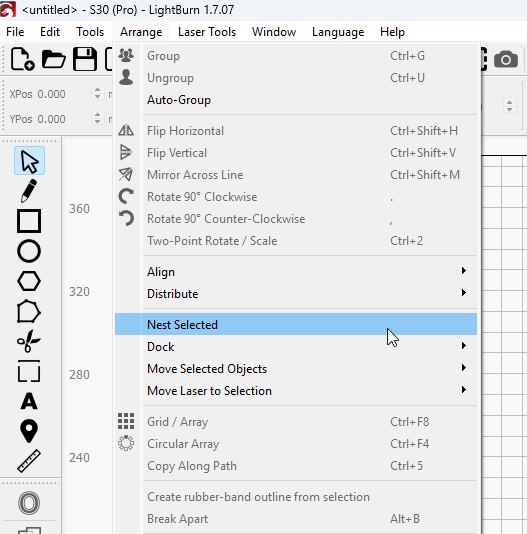Activate the Measure ruler tool
The width and height of the screenshot is (527, 534).
point(29,461)
